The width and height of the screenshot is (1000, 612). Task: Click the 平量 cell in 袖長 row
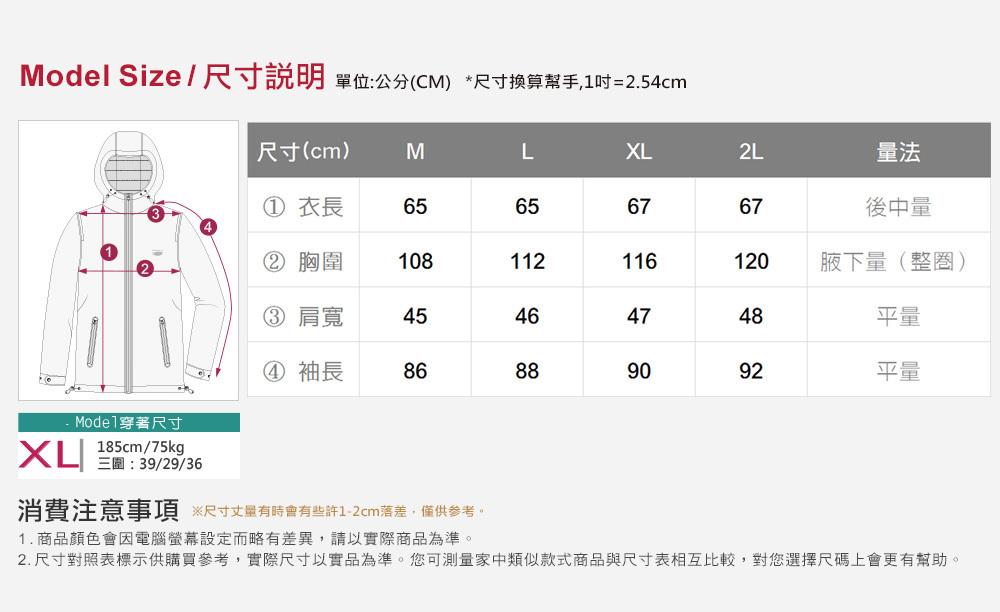pos(899,370)
